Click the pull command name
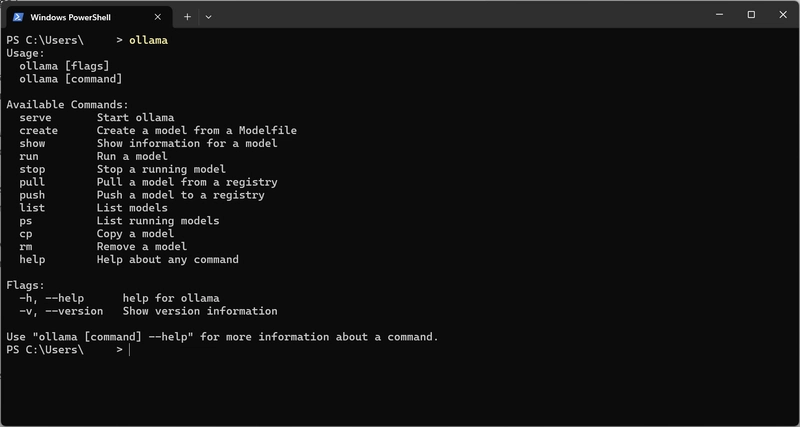 pyautogui.click(x=32, y=183)
